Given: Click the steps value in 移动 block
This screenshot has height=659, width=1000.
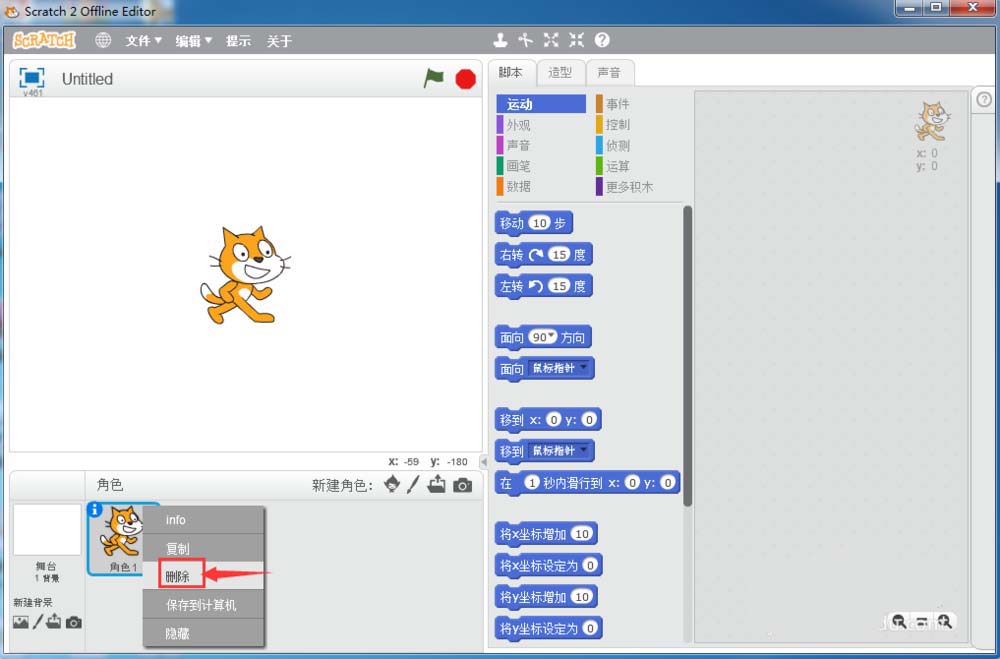Looking at the screenshot, I should click(x=540, y=223).
